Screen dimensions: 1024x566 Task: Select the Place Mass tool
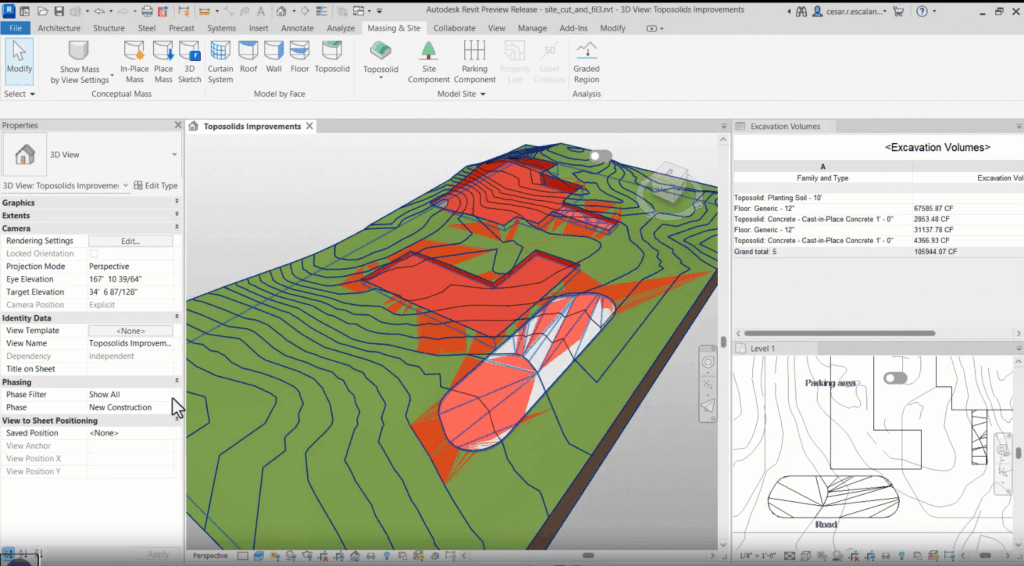tap(163, 62)
